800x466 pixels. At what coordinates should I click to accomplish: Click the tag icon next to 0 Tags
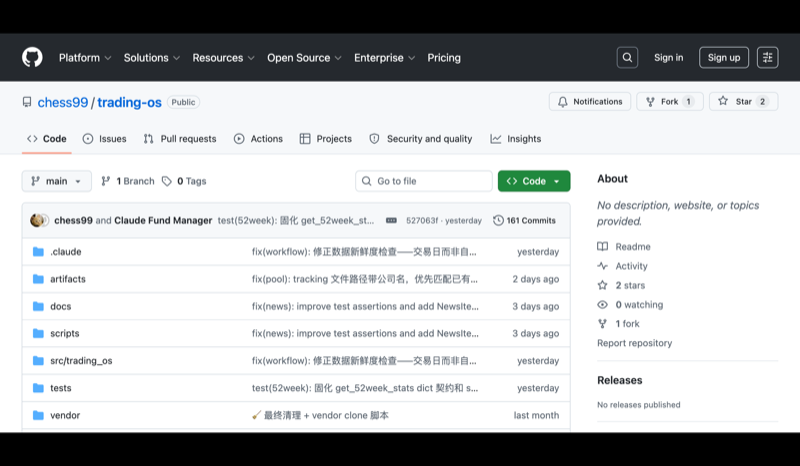coord(167,181)
